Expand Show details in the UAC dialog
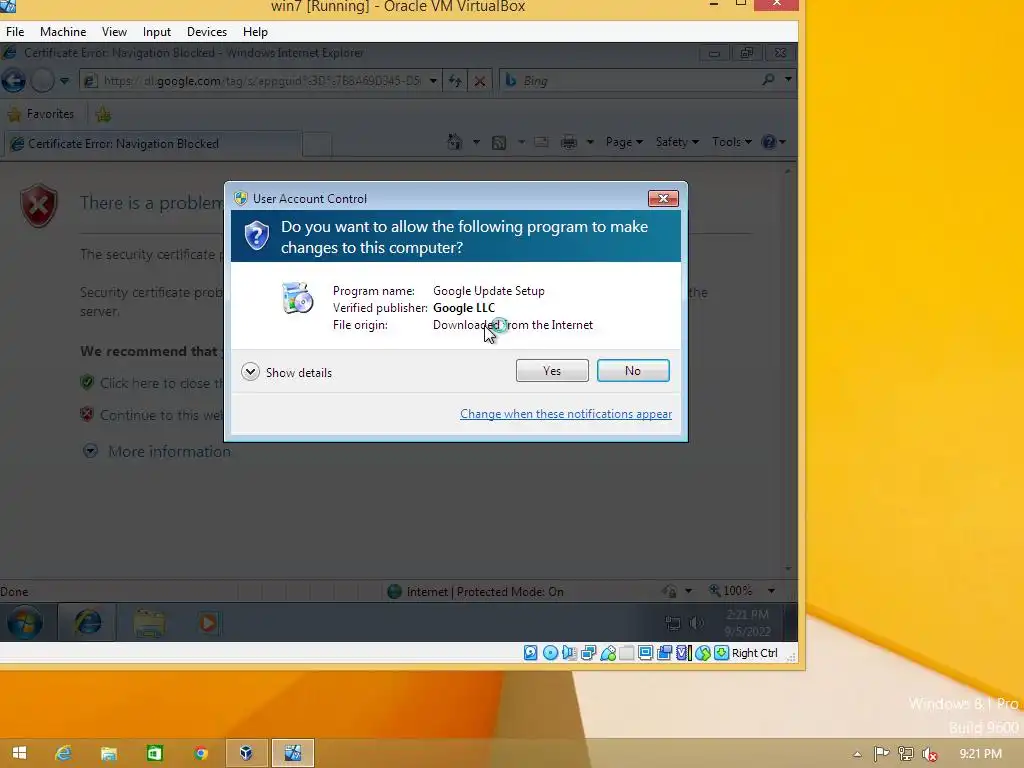This screenshot has width=1024, height=768. 287,372
